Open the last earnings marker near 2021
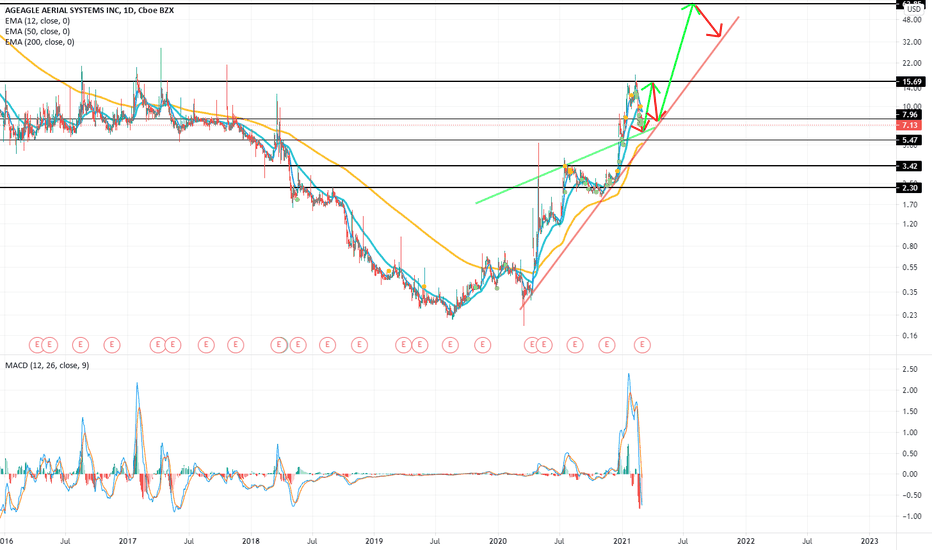Screen dimensions: 932x550 642,344
